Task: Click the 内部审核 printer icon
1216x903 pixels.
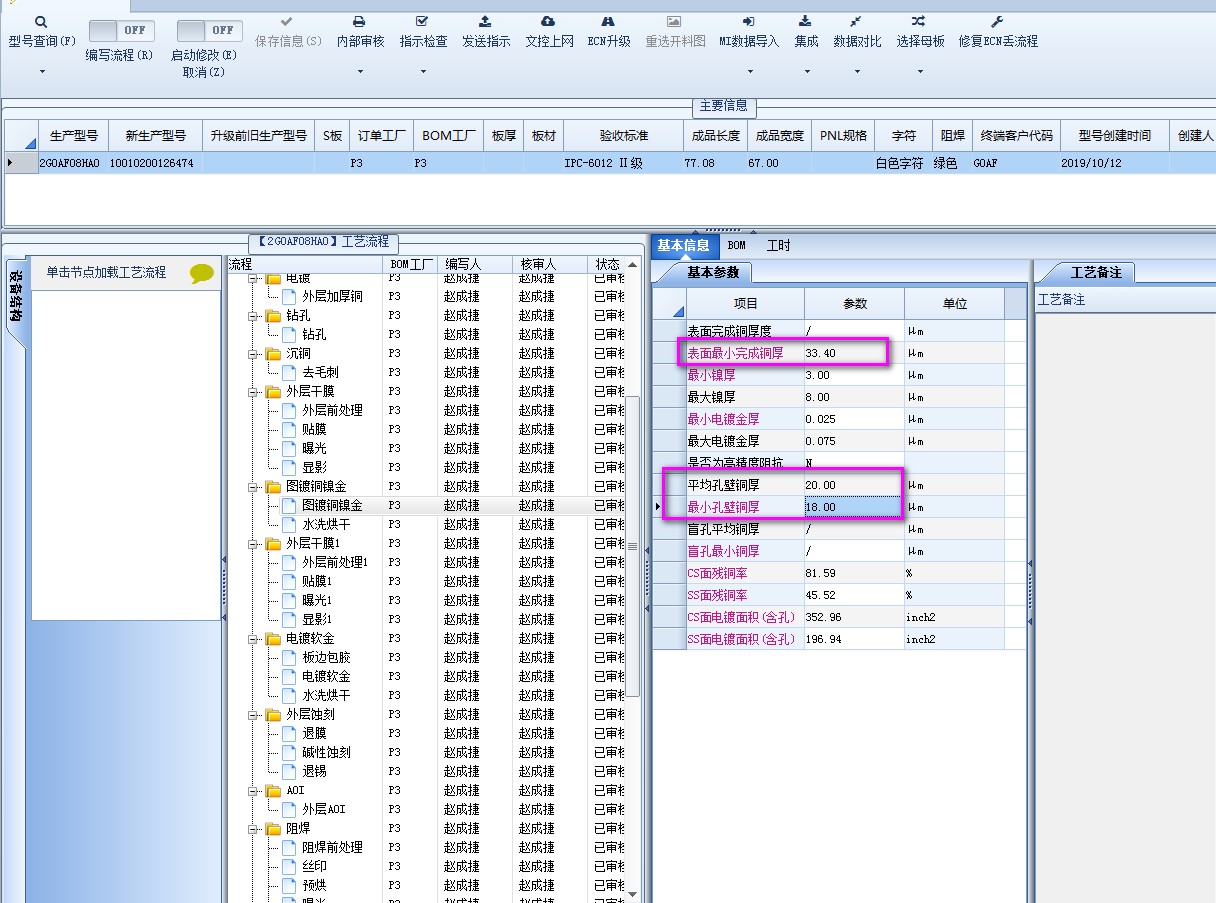Action: pyautogui.click(x=359, y=21)
